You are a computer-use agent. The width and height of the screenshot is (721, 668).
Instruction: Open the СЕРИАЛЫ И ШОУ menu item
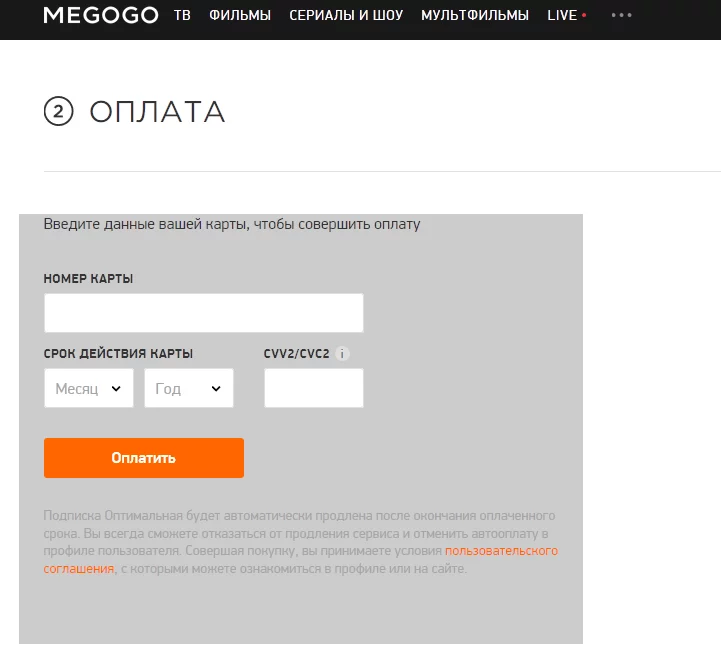click(x=346, y=16)
